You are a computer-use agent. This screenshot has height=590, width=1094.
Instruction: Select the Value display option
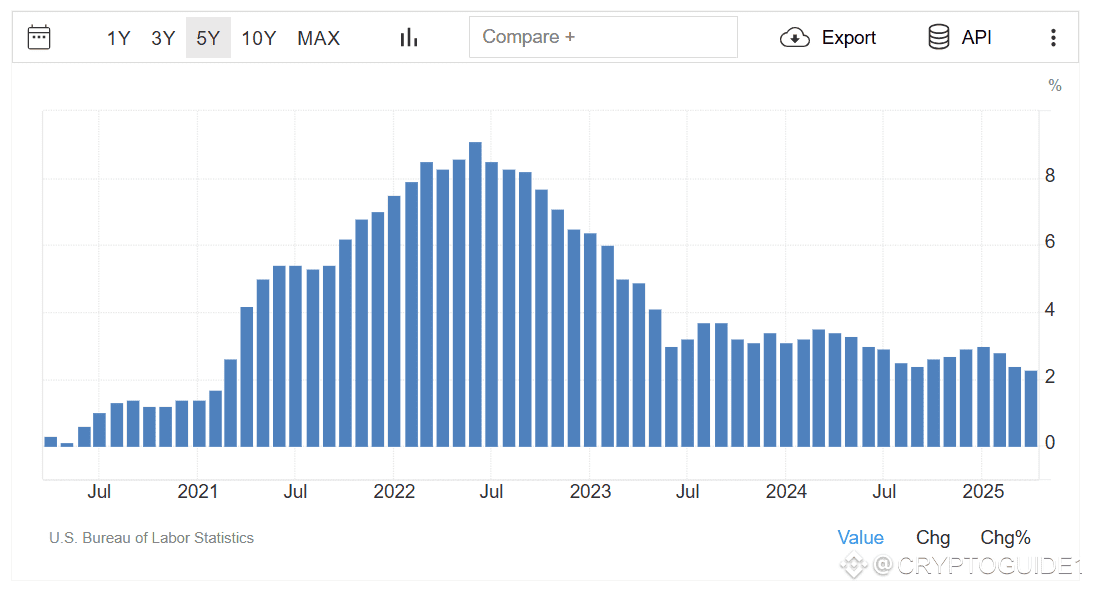861,537
